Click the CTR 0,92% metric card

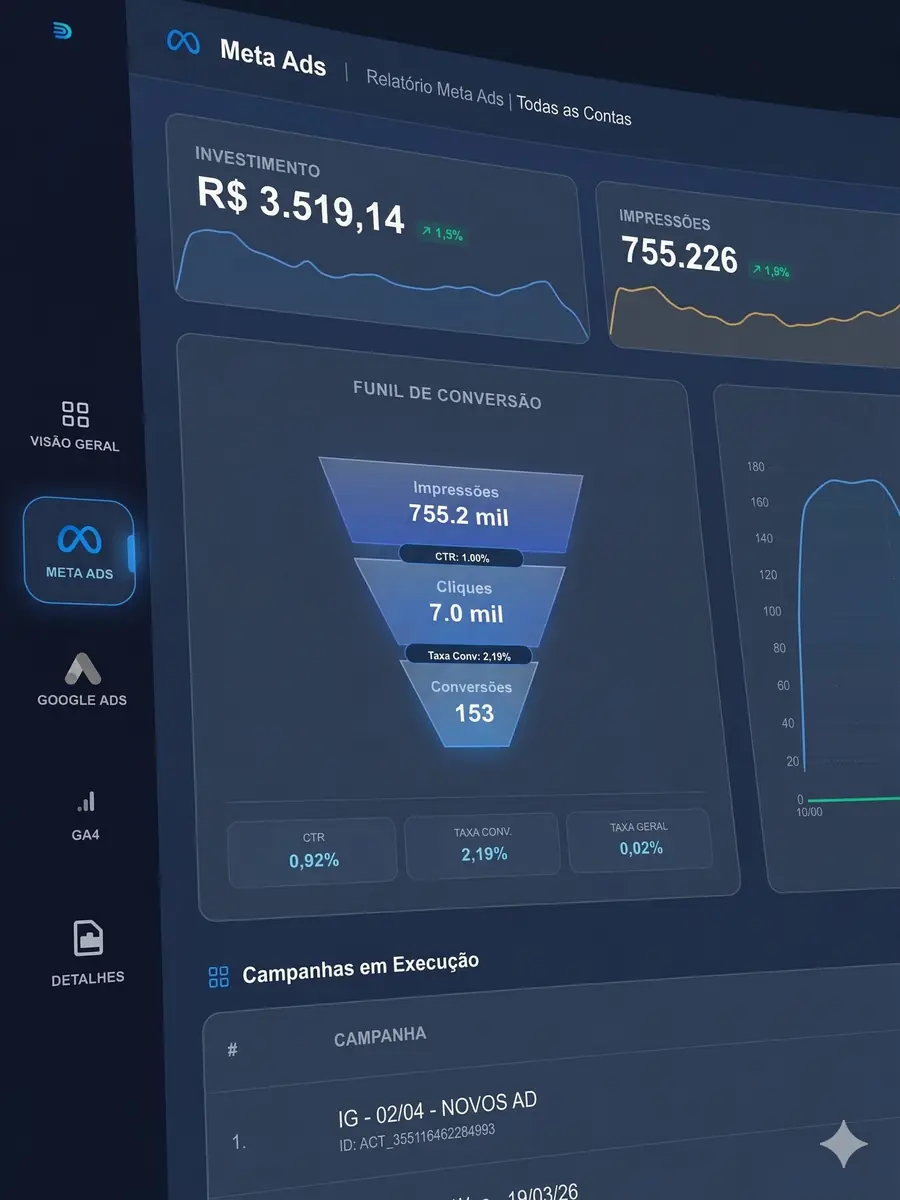[x=312, y=852]
